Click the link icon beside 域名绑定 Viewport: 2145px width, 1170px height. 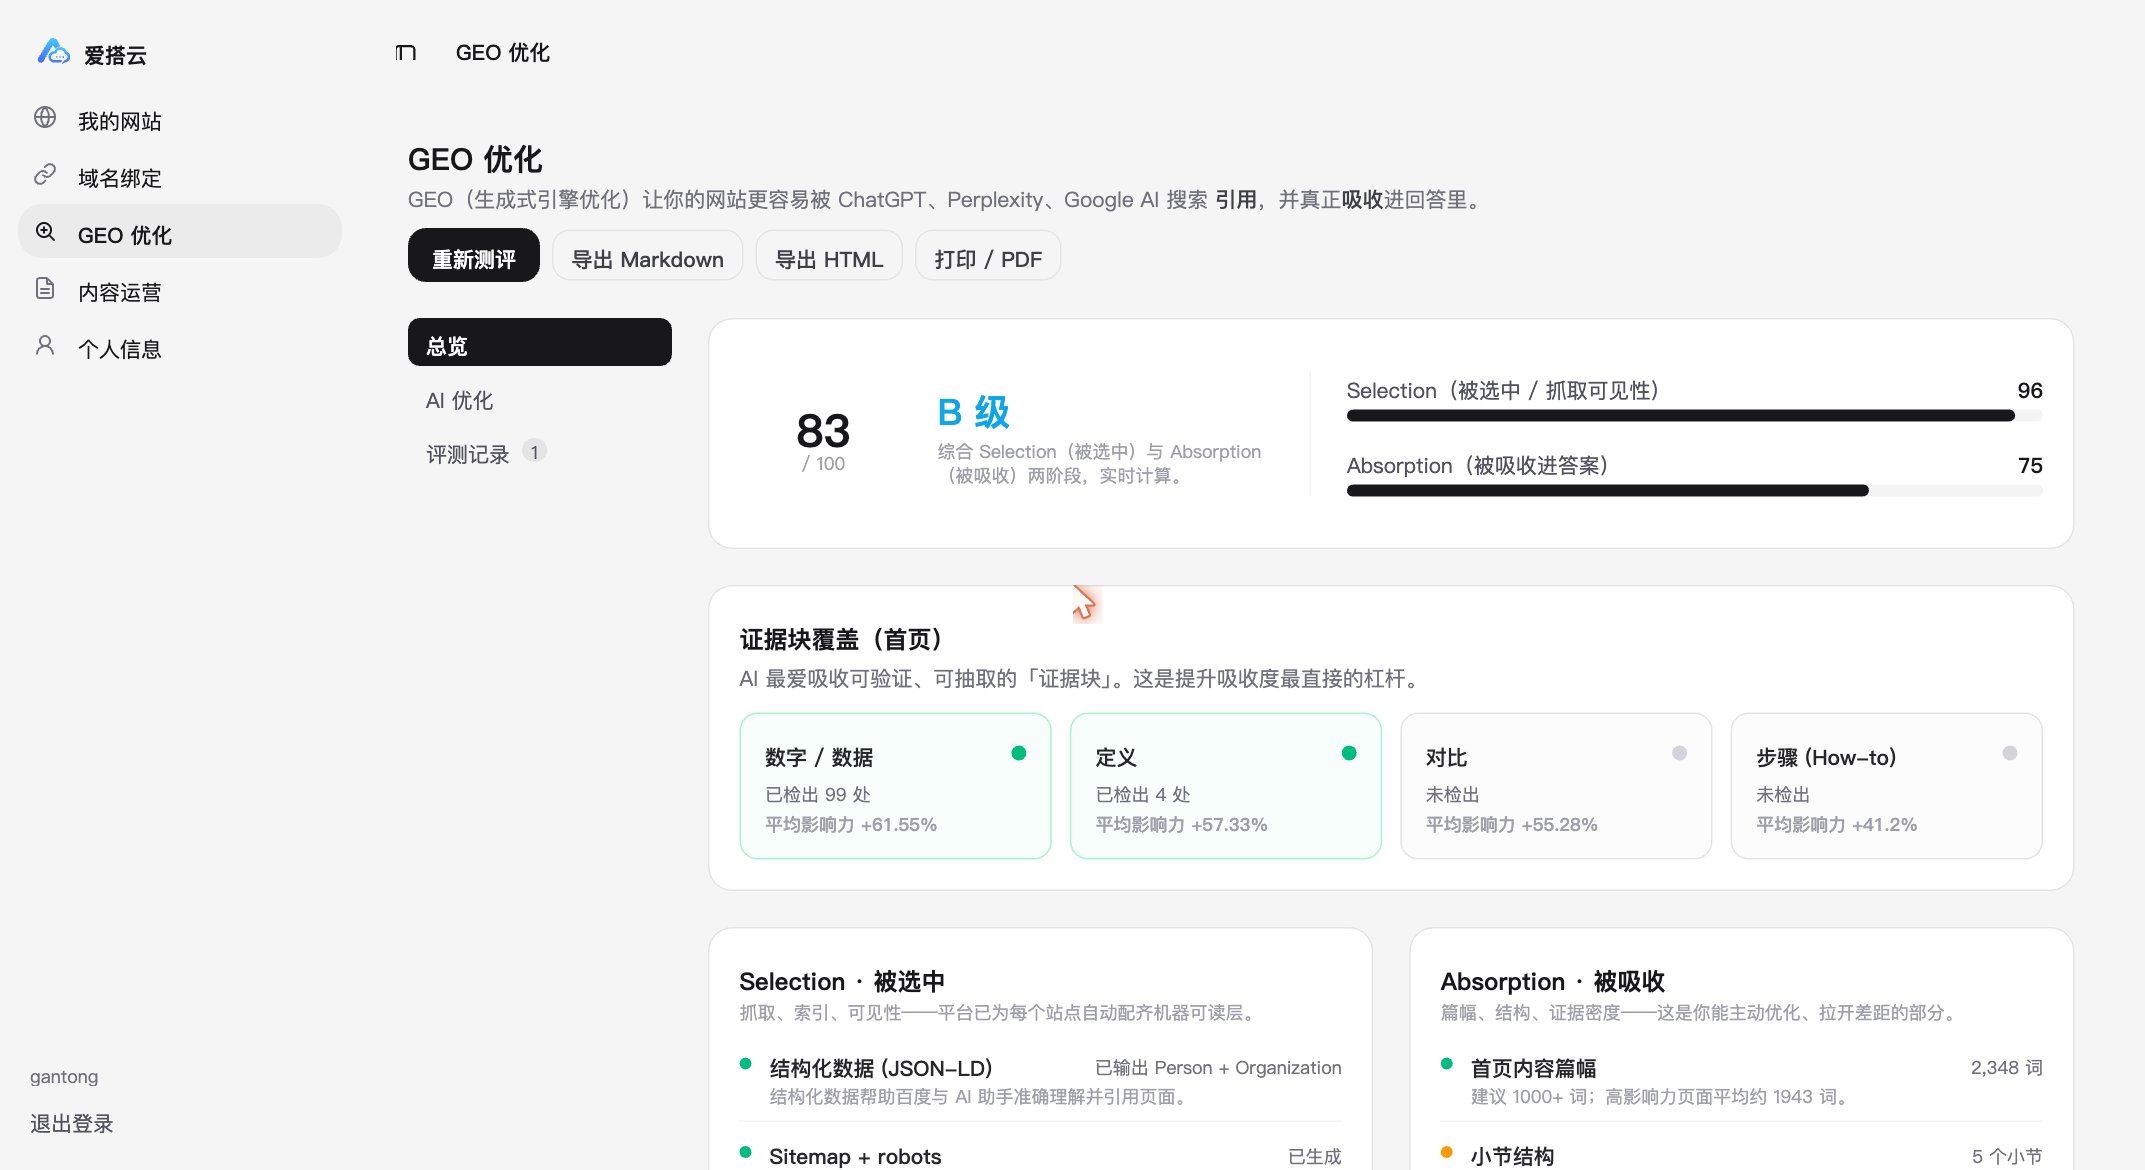point(45,175)
